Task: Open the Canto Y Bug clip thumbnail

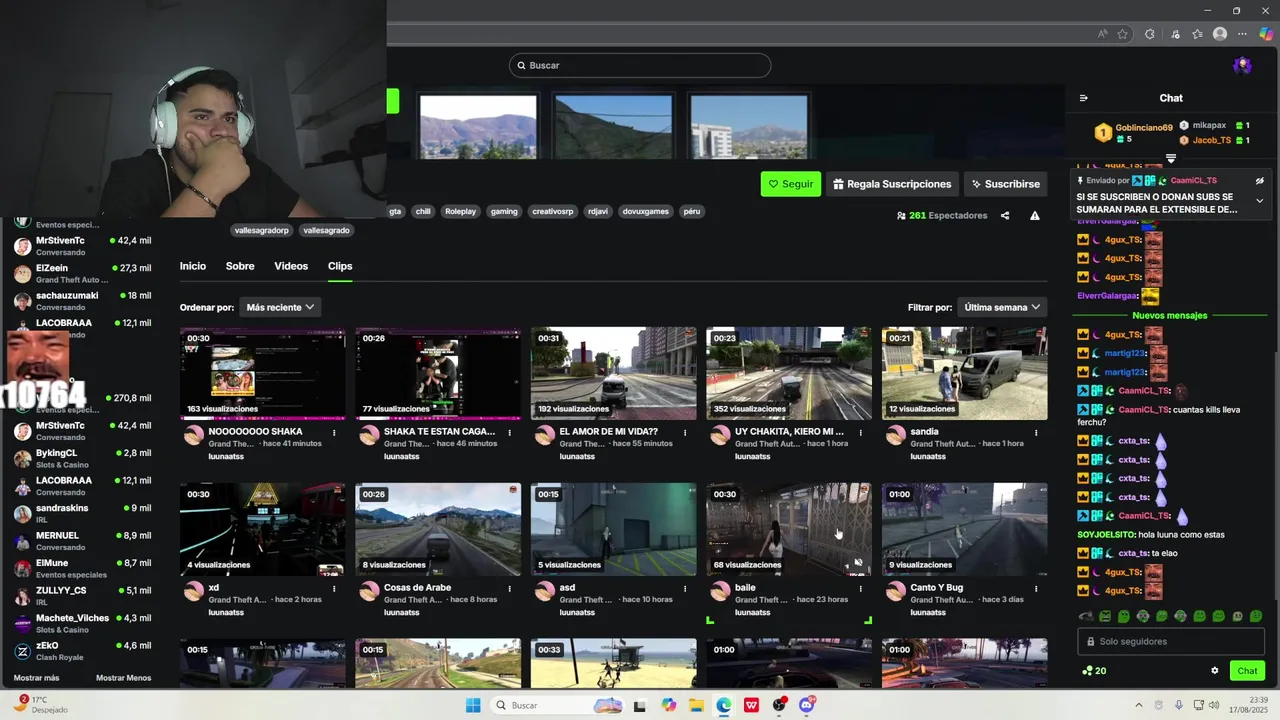Action: [964, 529]
